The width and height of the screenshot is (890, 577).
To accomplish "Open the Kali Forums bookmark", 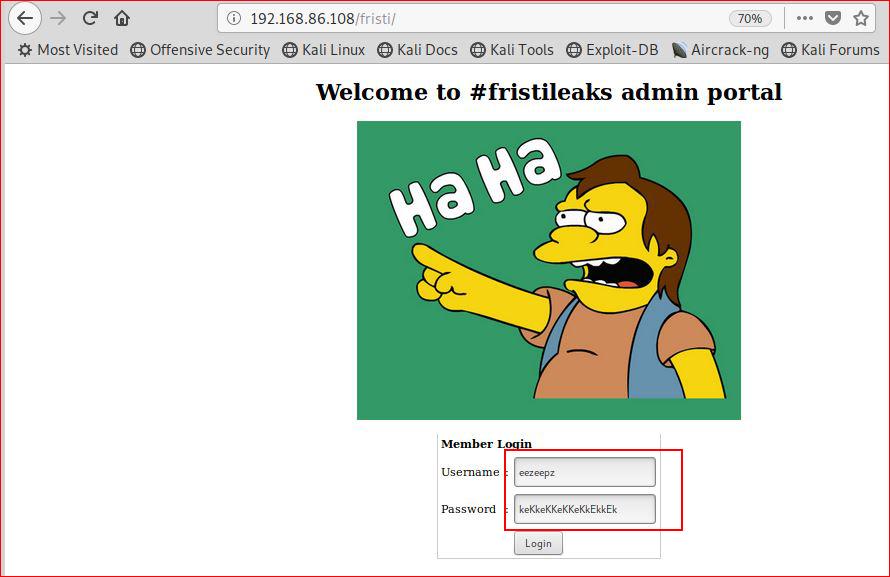I will (x=830, y=50).
